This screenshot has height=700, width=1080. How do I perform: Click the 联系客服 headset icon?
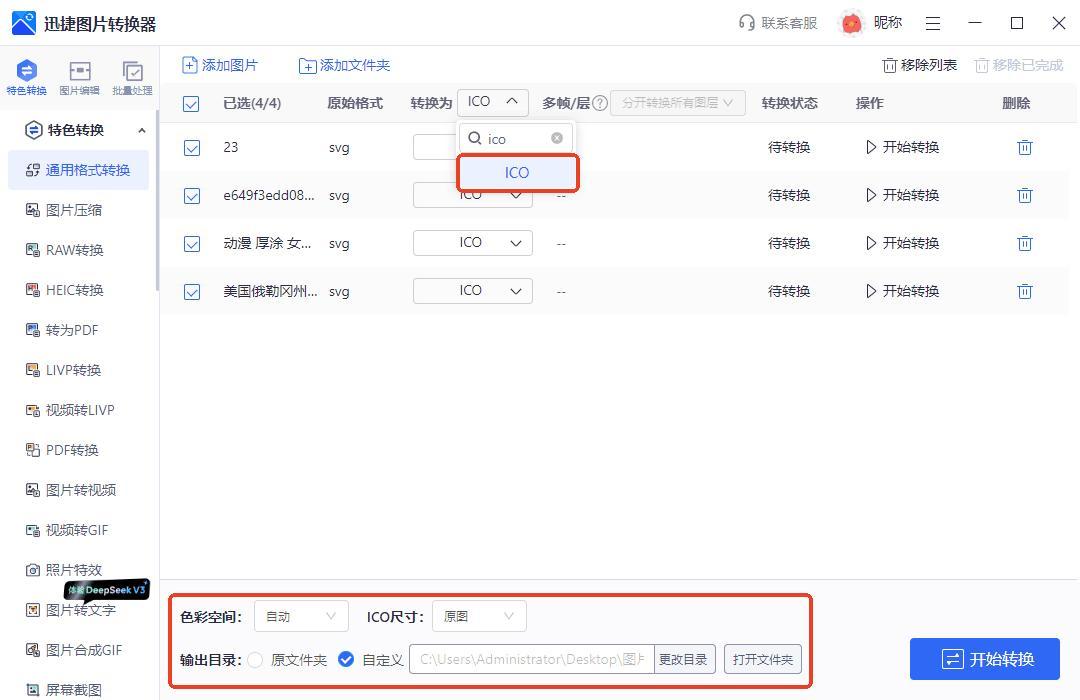pos(746,23)
